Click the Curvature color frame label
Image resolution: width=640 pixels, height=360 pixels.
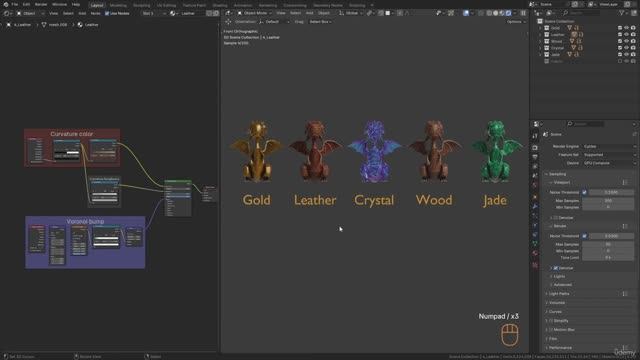click(x=72, y=134)
